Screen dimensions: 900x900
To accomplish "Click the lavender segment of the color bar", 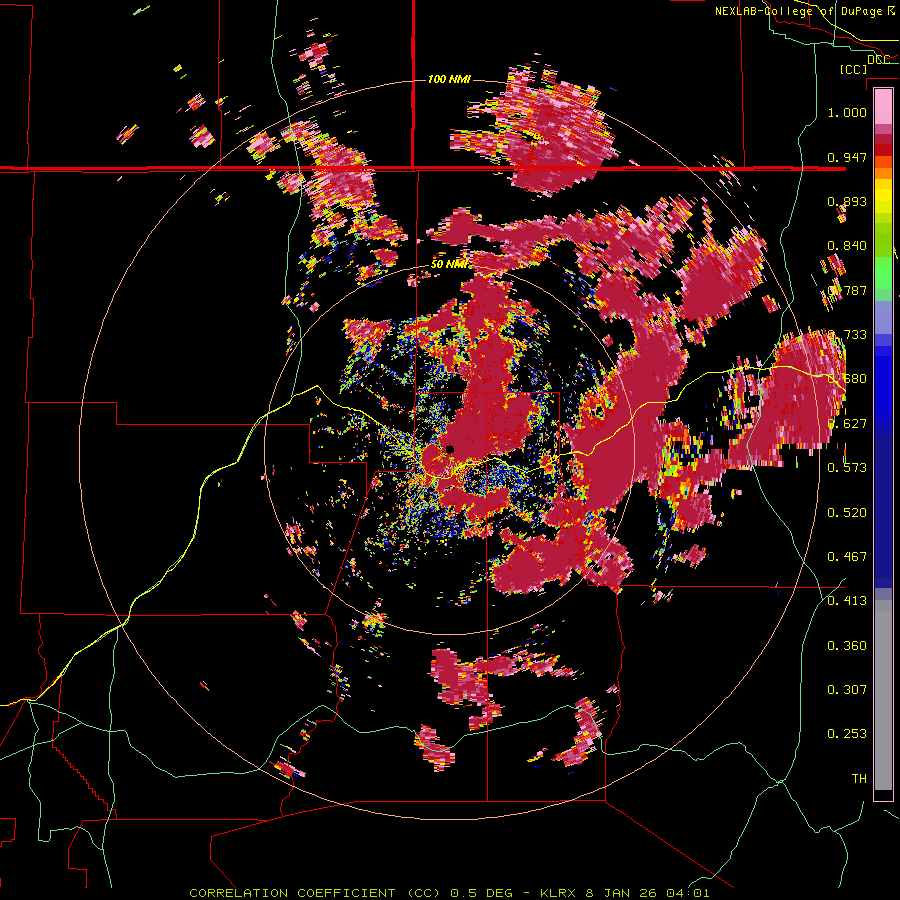I will 883,317.
